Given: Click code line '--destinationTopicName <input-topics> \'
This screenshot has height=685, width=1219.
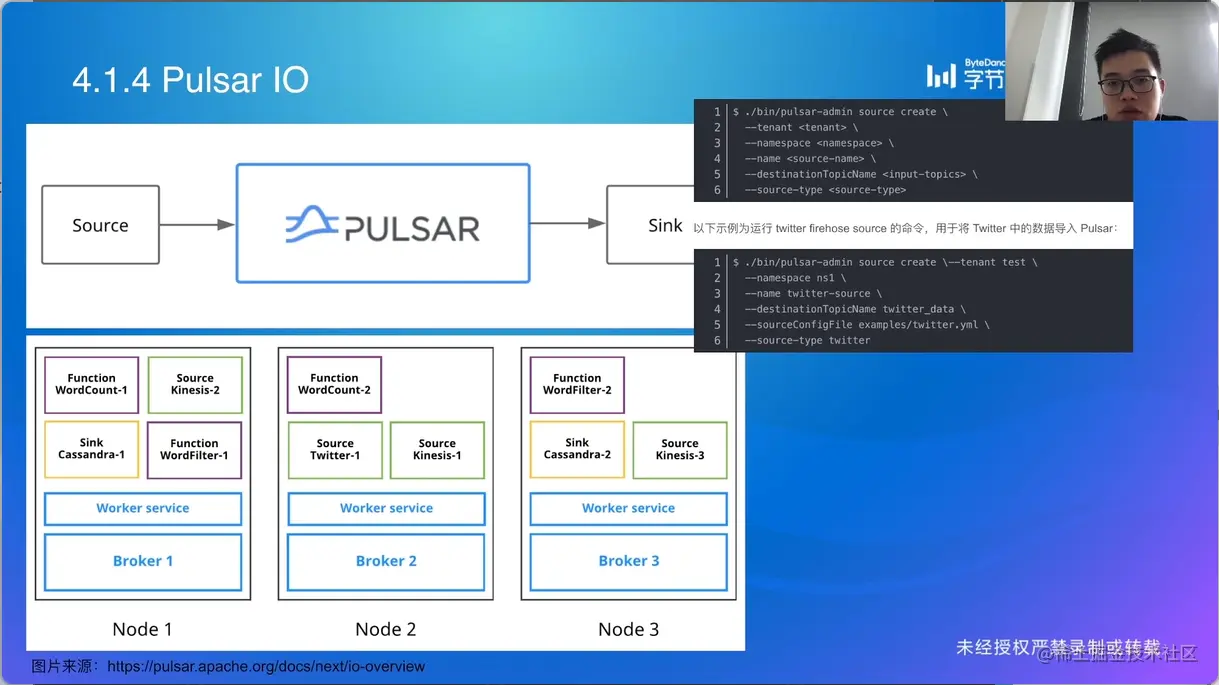Looking at the screenshot, I should (861, 174).
